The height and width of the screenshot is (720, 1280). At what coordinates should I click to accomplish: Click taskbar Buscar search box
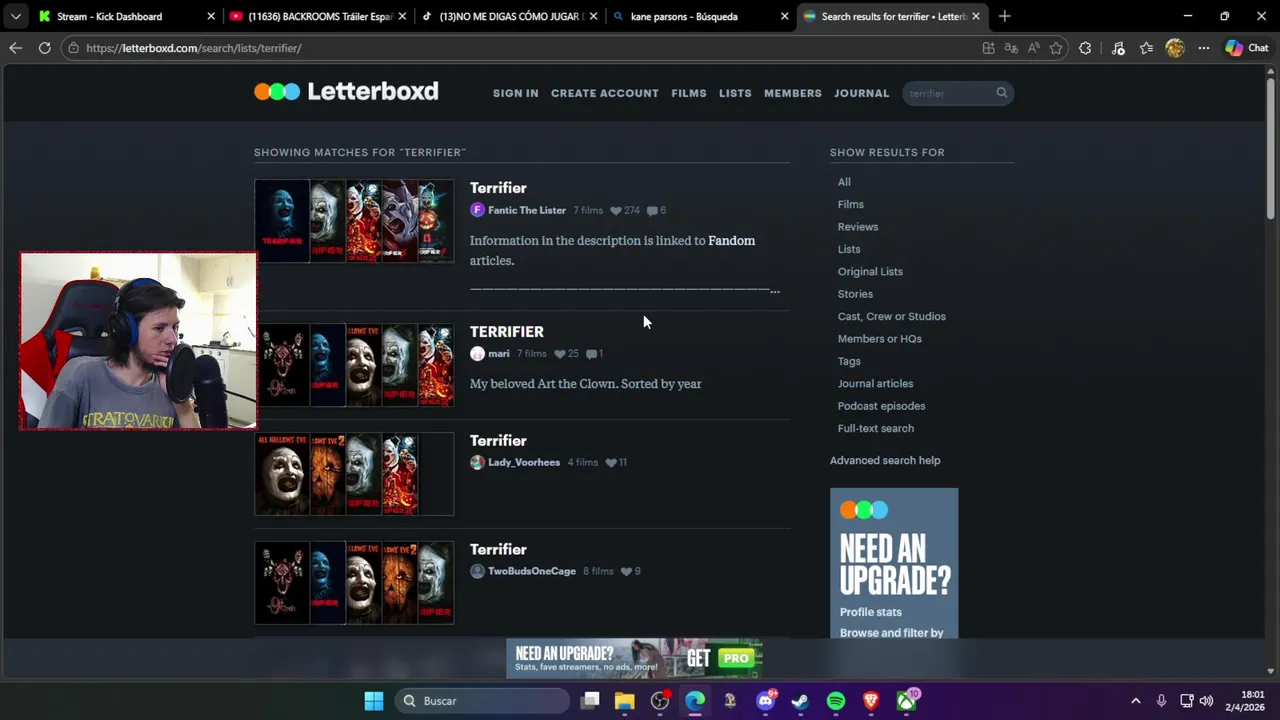tap(482, 701)
